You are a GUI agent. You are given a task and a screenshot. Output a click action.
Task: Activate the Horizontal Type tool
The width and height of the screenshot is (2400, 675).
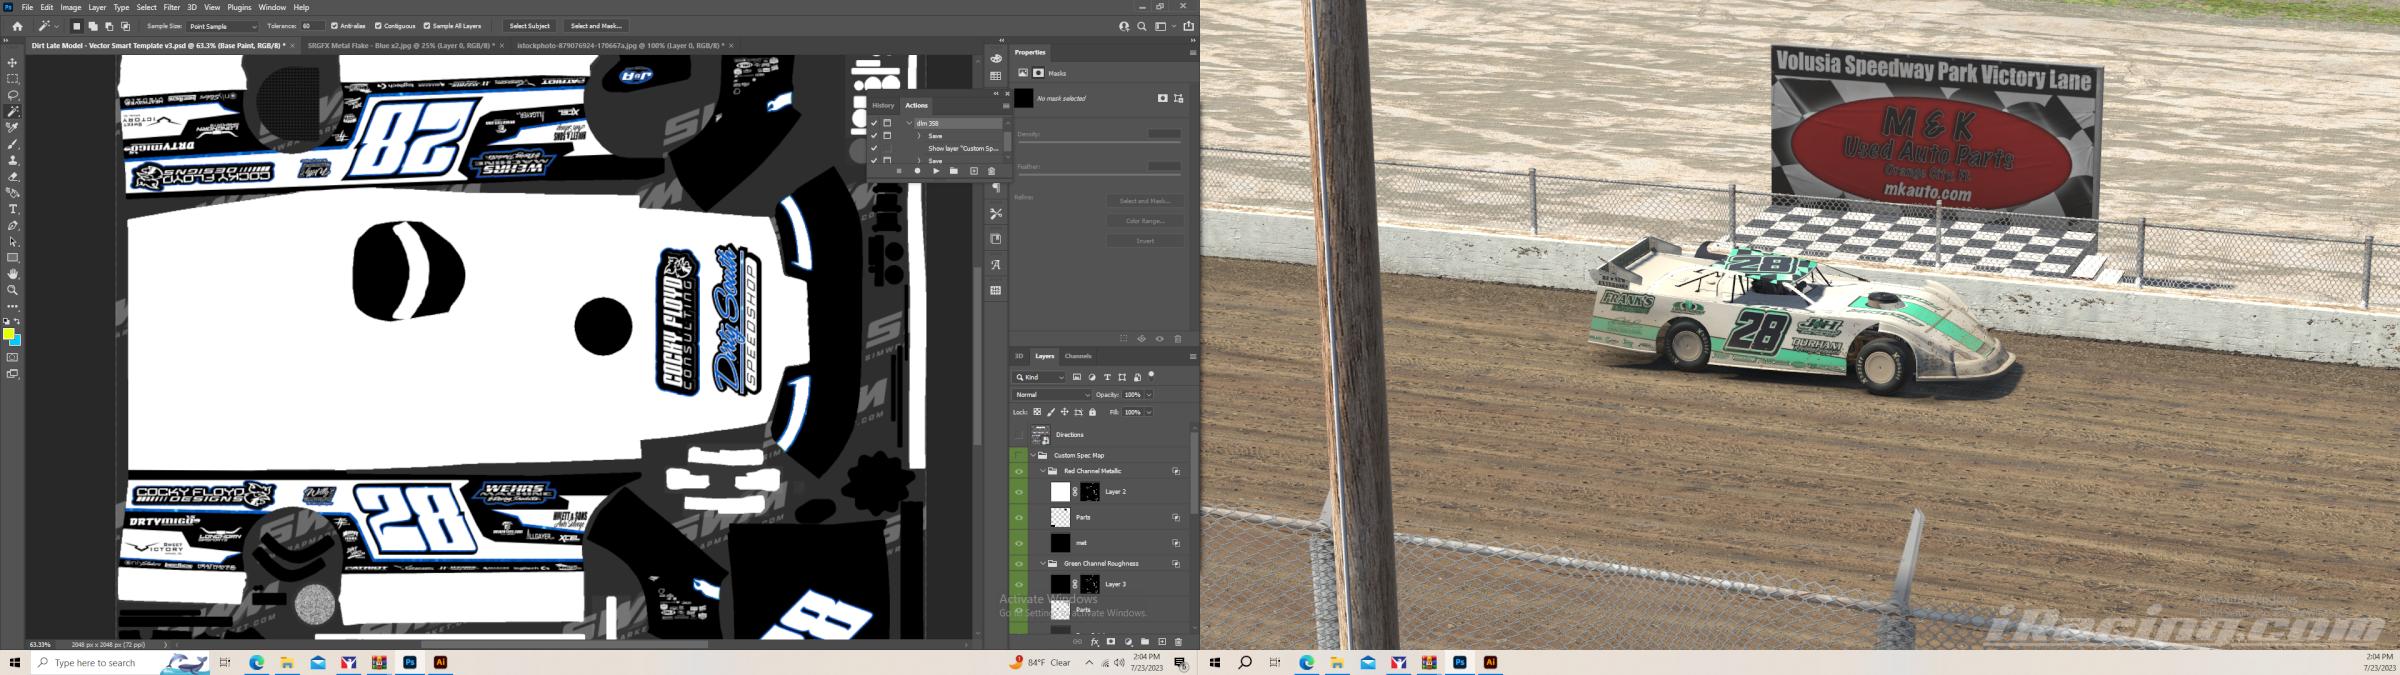point(13,209)
